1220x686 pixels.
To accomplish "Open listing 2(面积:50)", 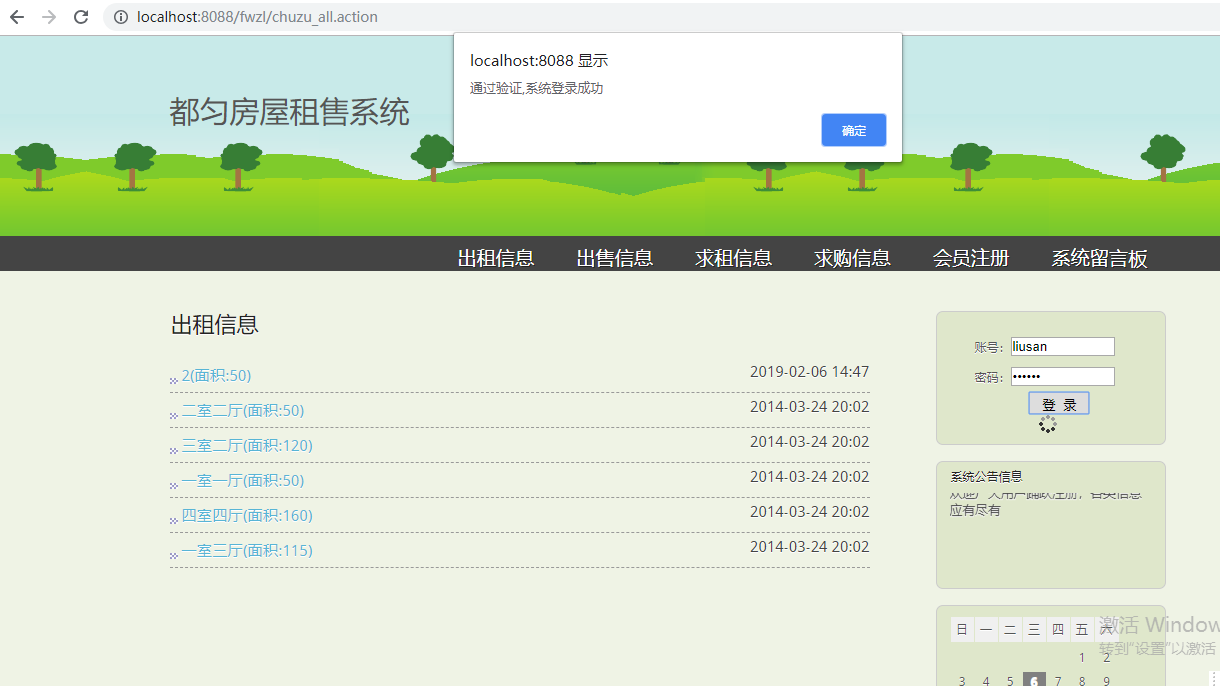I will tap(216, 376).
